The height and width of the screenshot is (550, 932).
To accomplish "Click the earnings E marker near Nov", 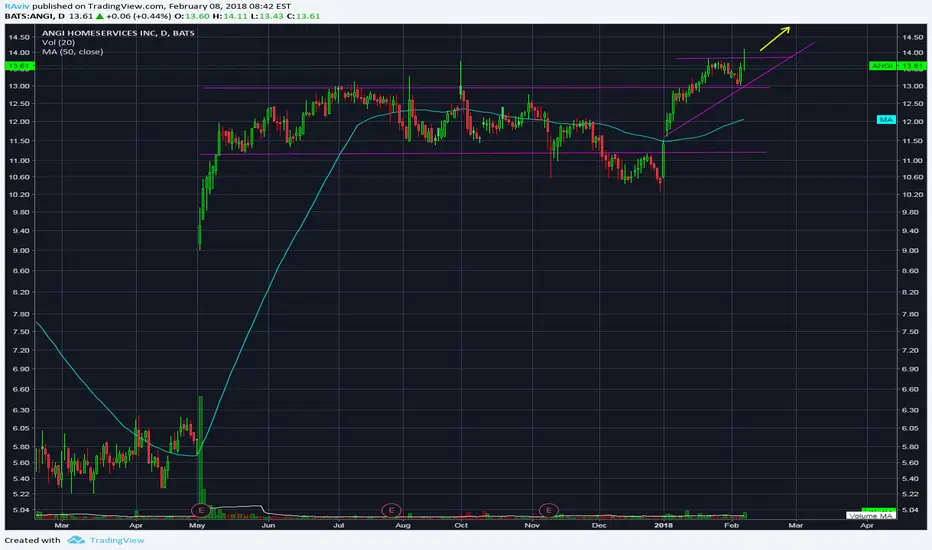I will pyautogui.click(x=549, y=510).
